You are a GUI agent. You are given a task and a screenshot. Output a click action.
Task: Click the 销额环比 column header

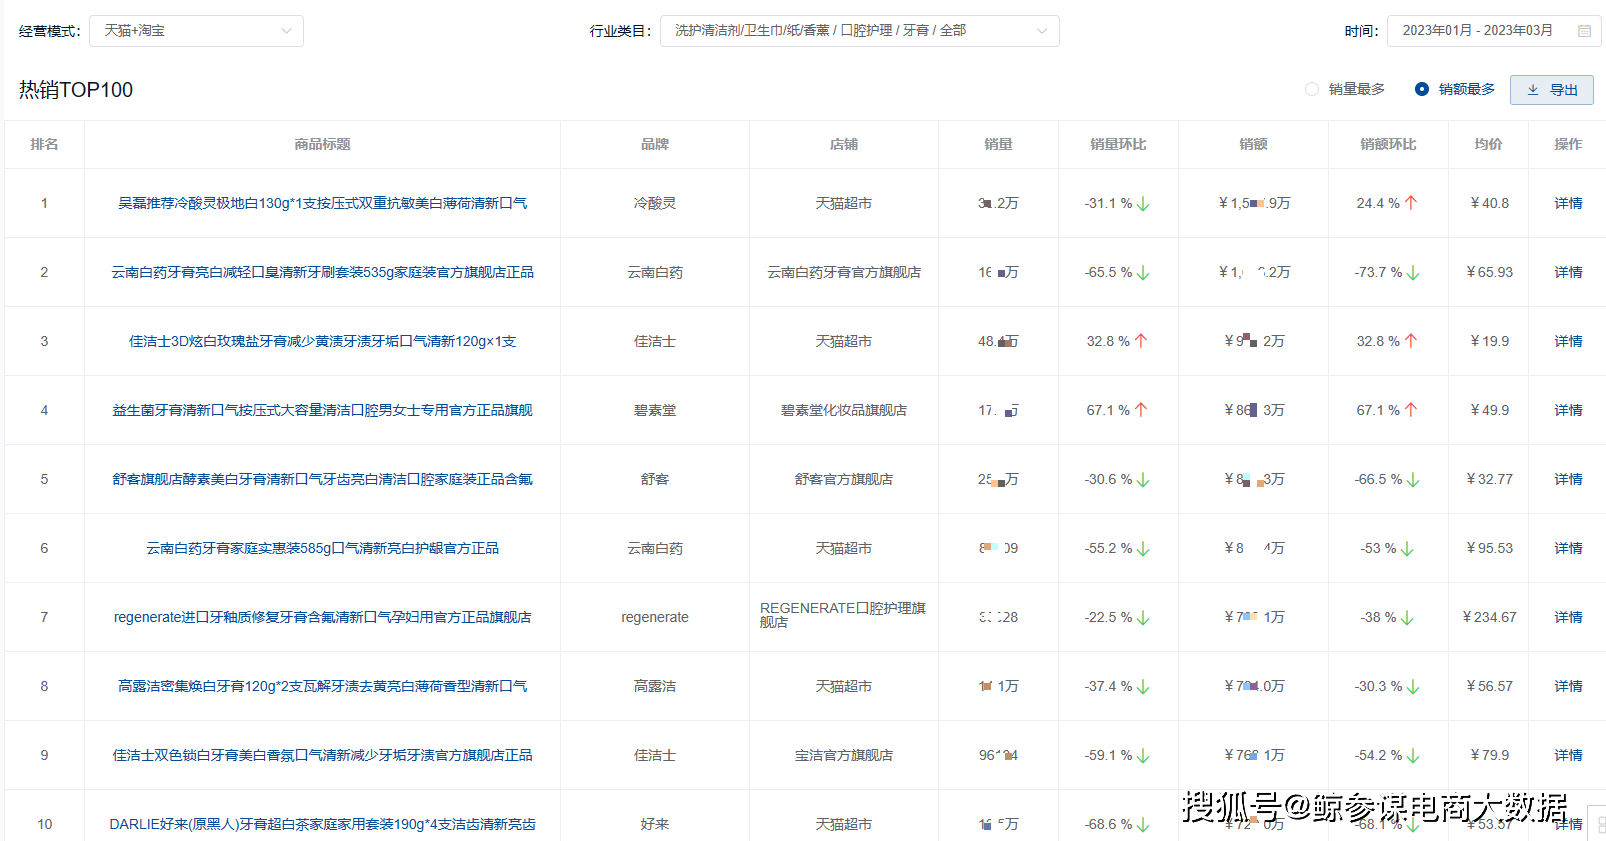point(1388,144)
